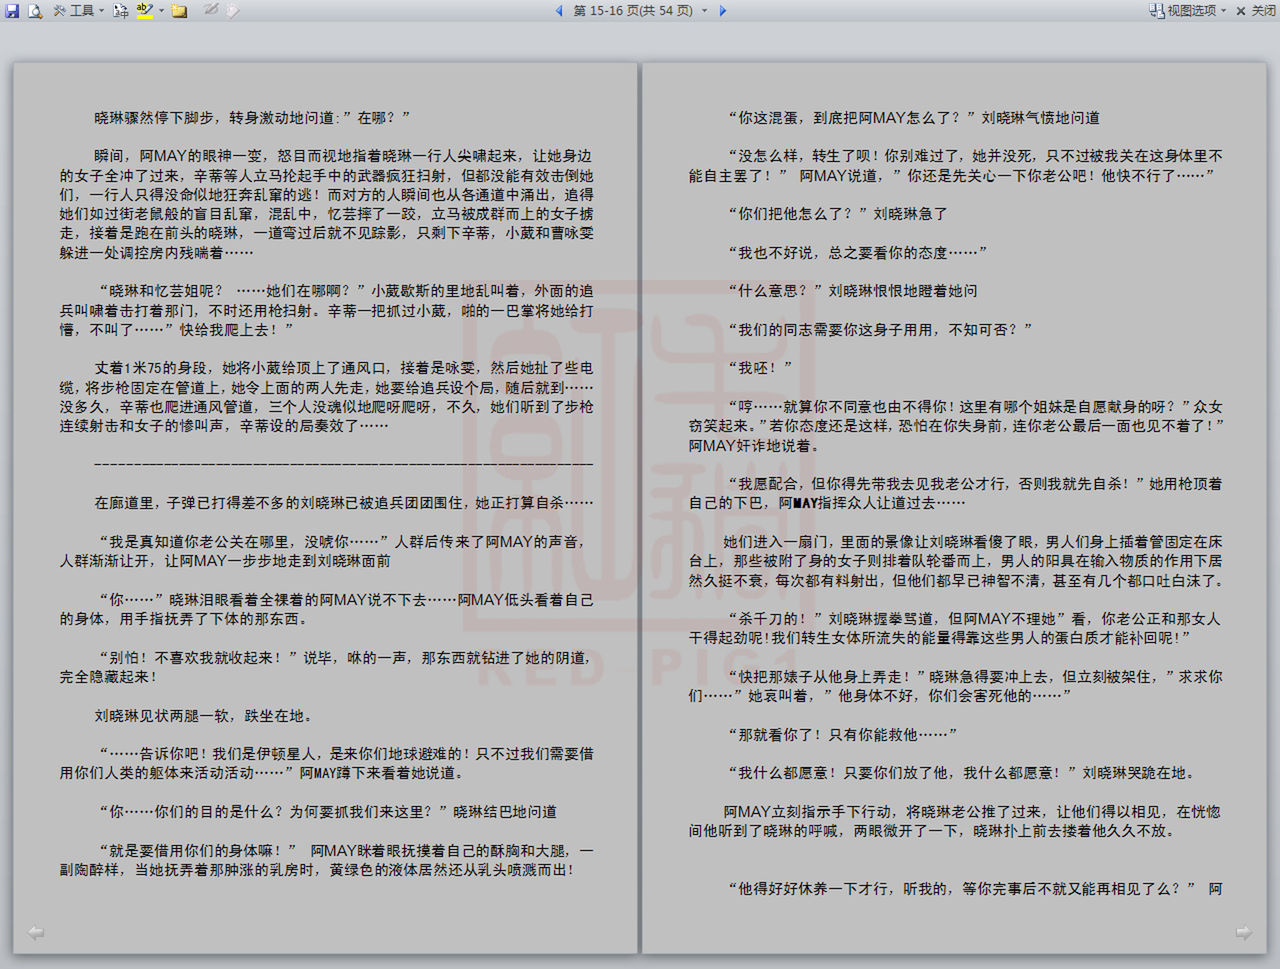This screenshot has height=969, width=1280.
Task: Go to previous screen with blue left arrow
Action: (559, 11)
